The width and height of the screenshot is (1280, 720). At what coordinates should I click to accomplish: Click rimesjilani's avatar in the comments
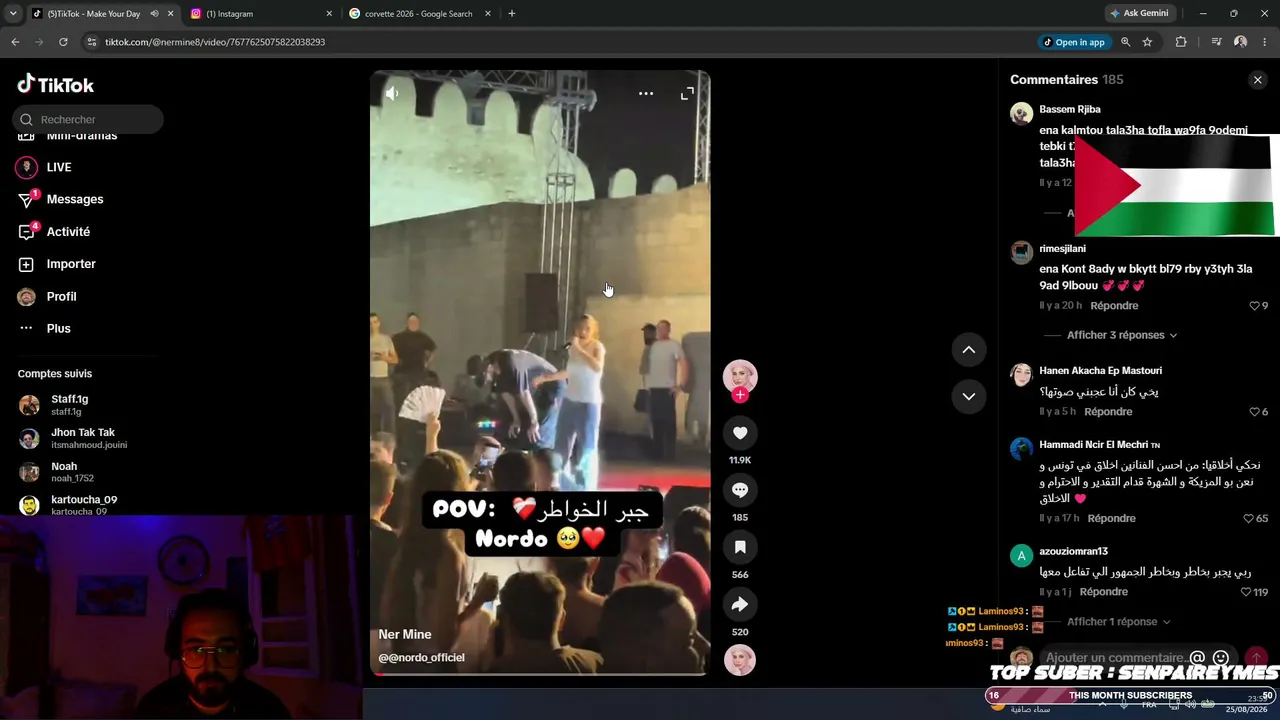(x=1021, y=252)
